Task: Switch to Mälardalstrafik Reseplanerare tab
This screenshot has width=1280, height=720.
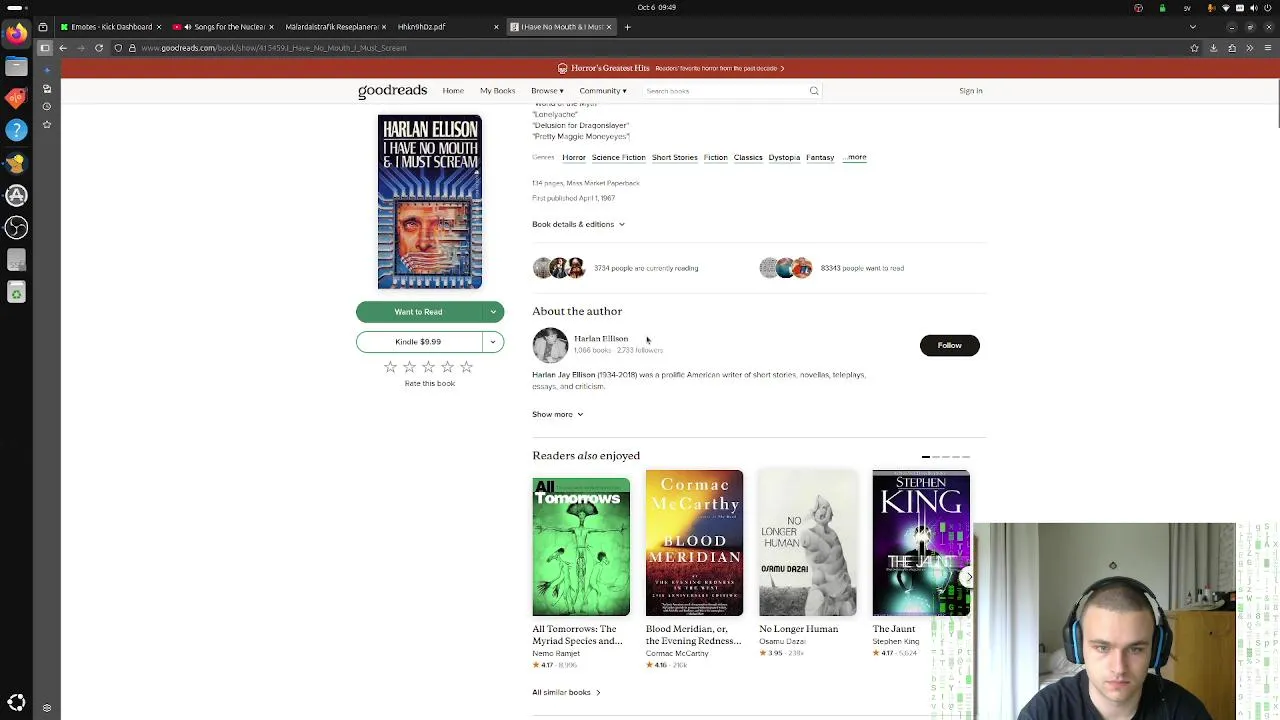Action: coord(334,27)
